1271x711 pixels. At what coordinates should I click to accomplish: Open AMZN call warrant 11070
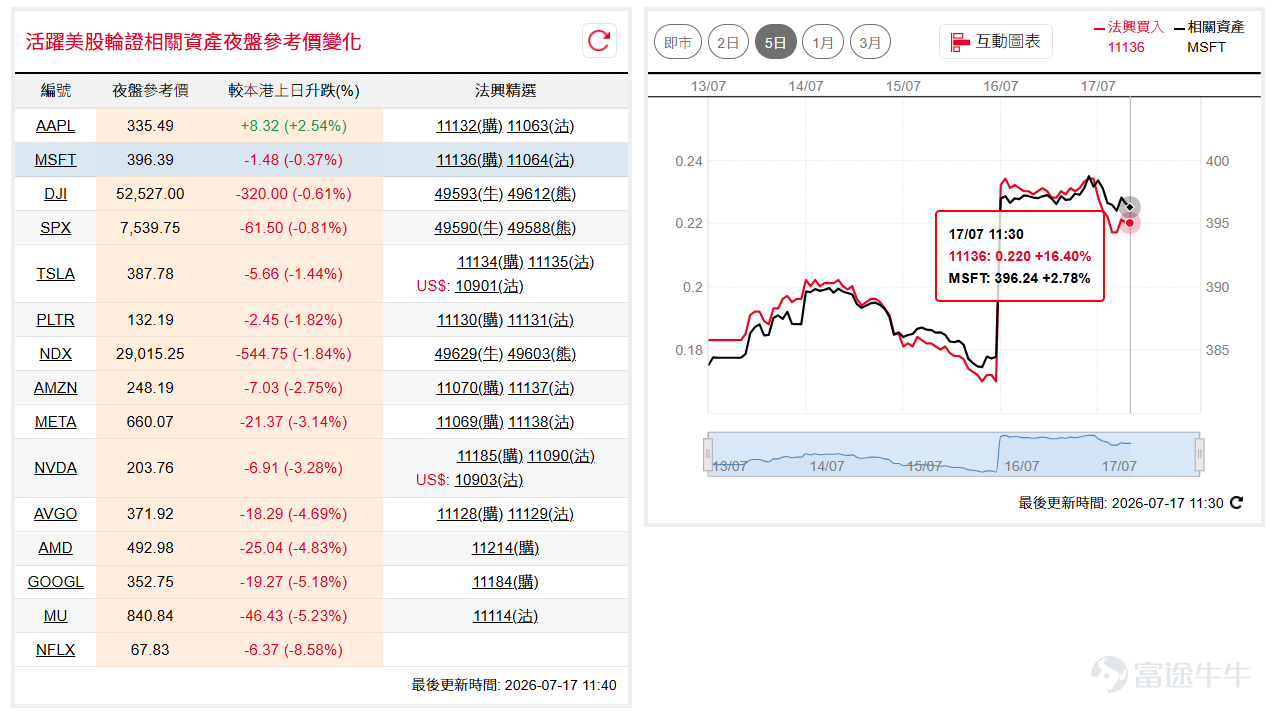470,388
